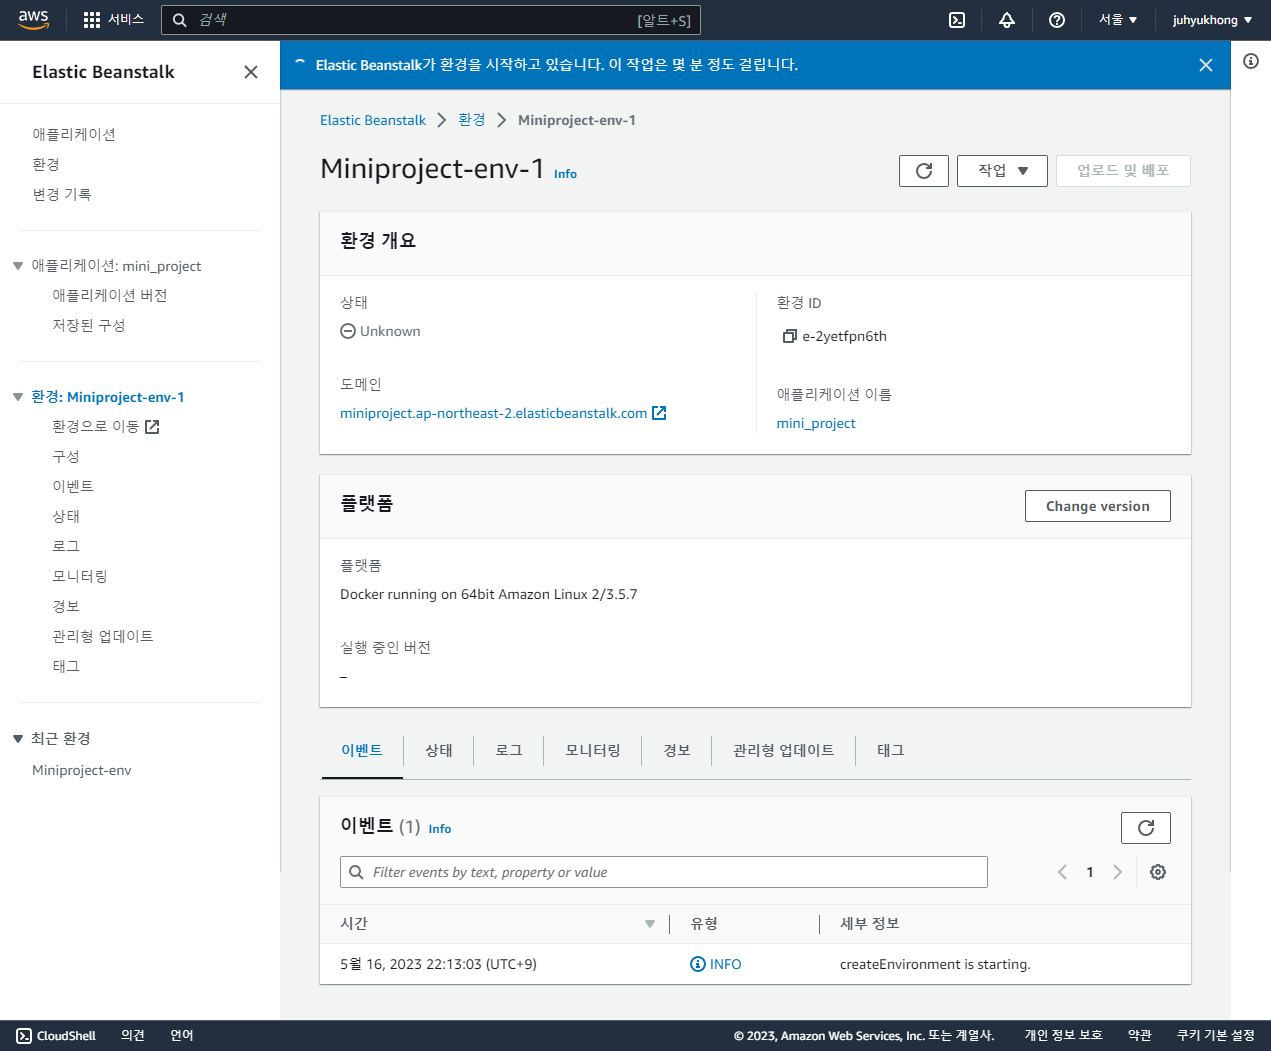Open 로그 in environment sidebar

(x=66, y=546)
